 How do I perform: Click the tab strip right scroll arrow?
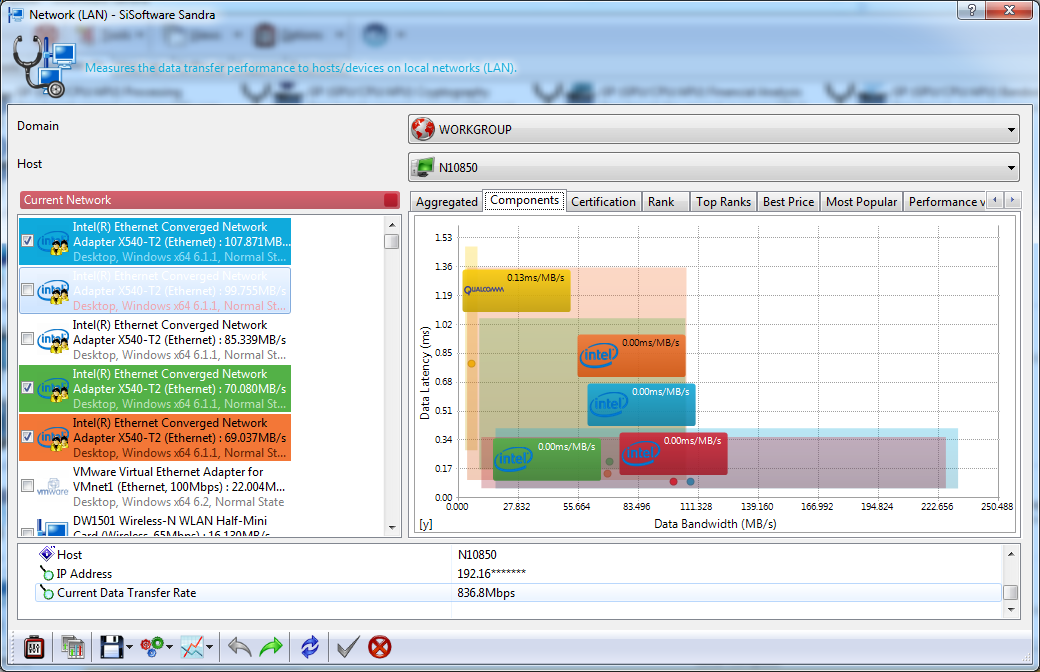click(x=1012, y=200)
